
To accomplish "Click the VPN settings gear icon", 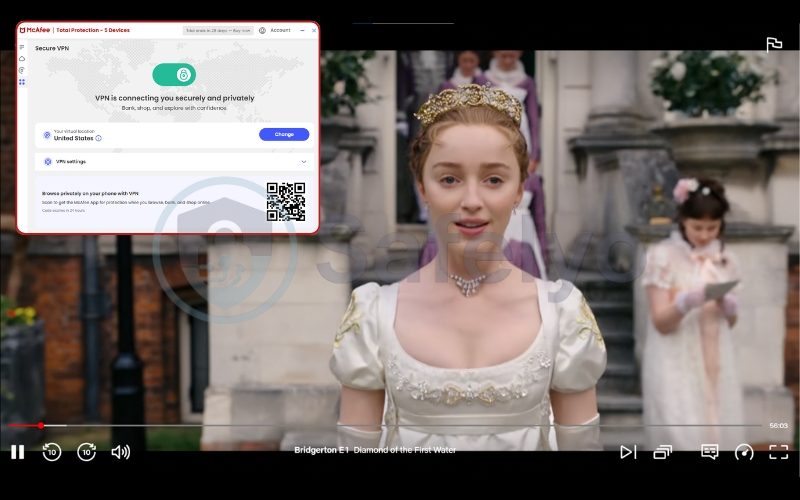I will point(48,162).
